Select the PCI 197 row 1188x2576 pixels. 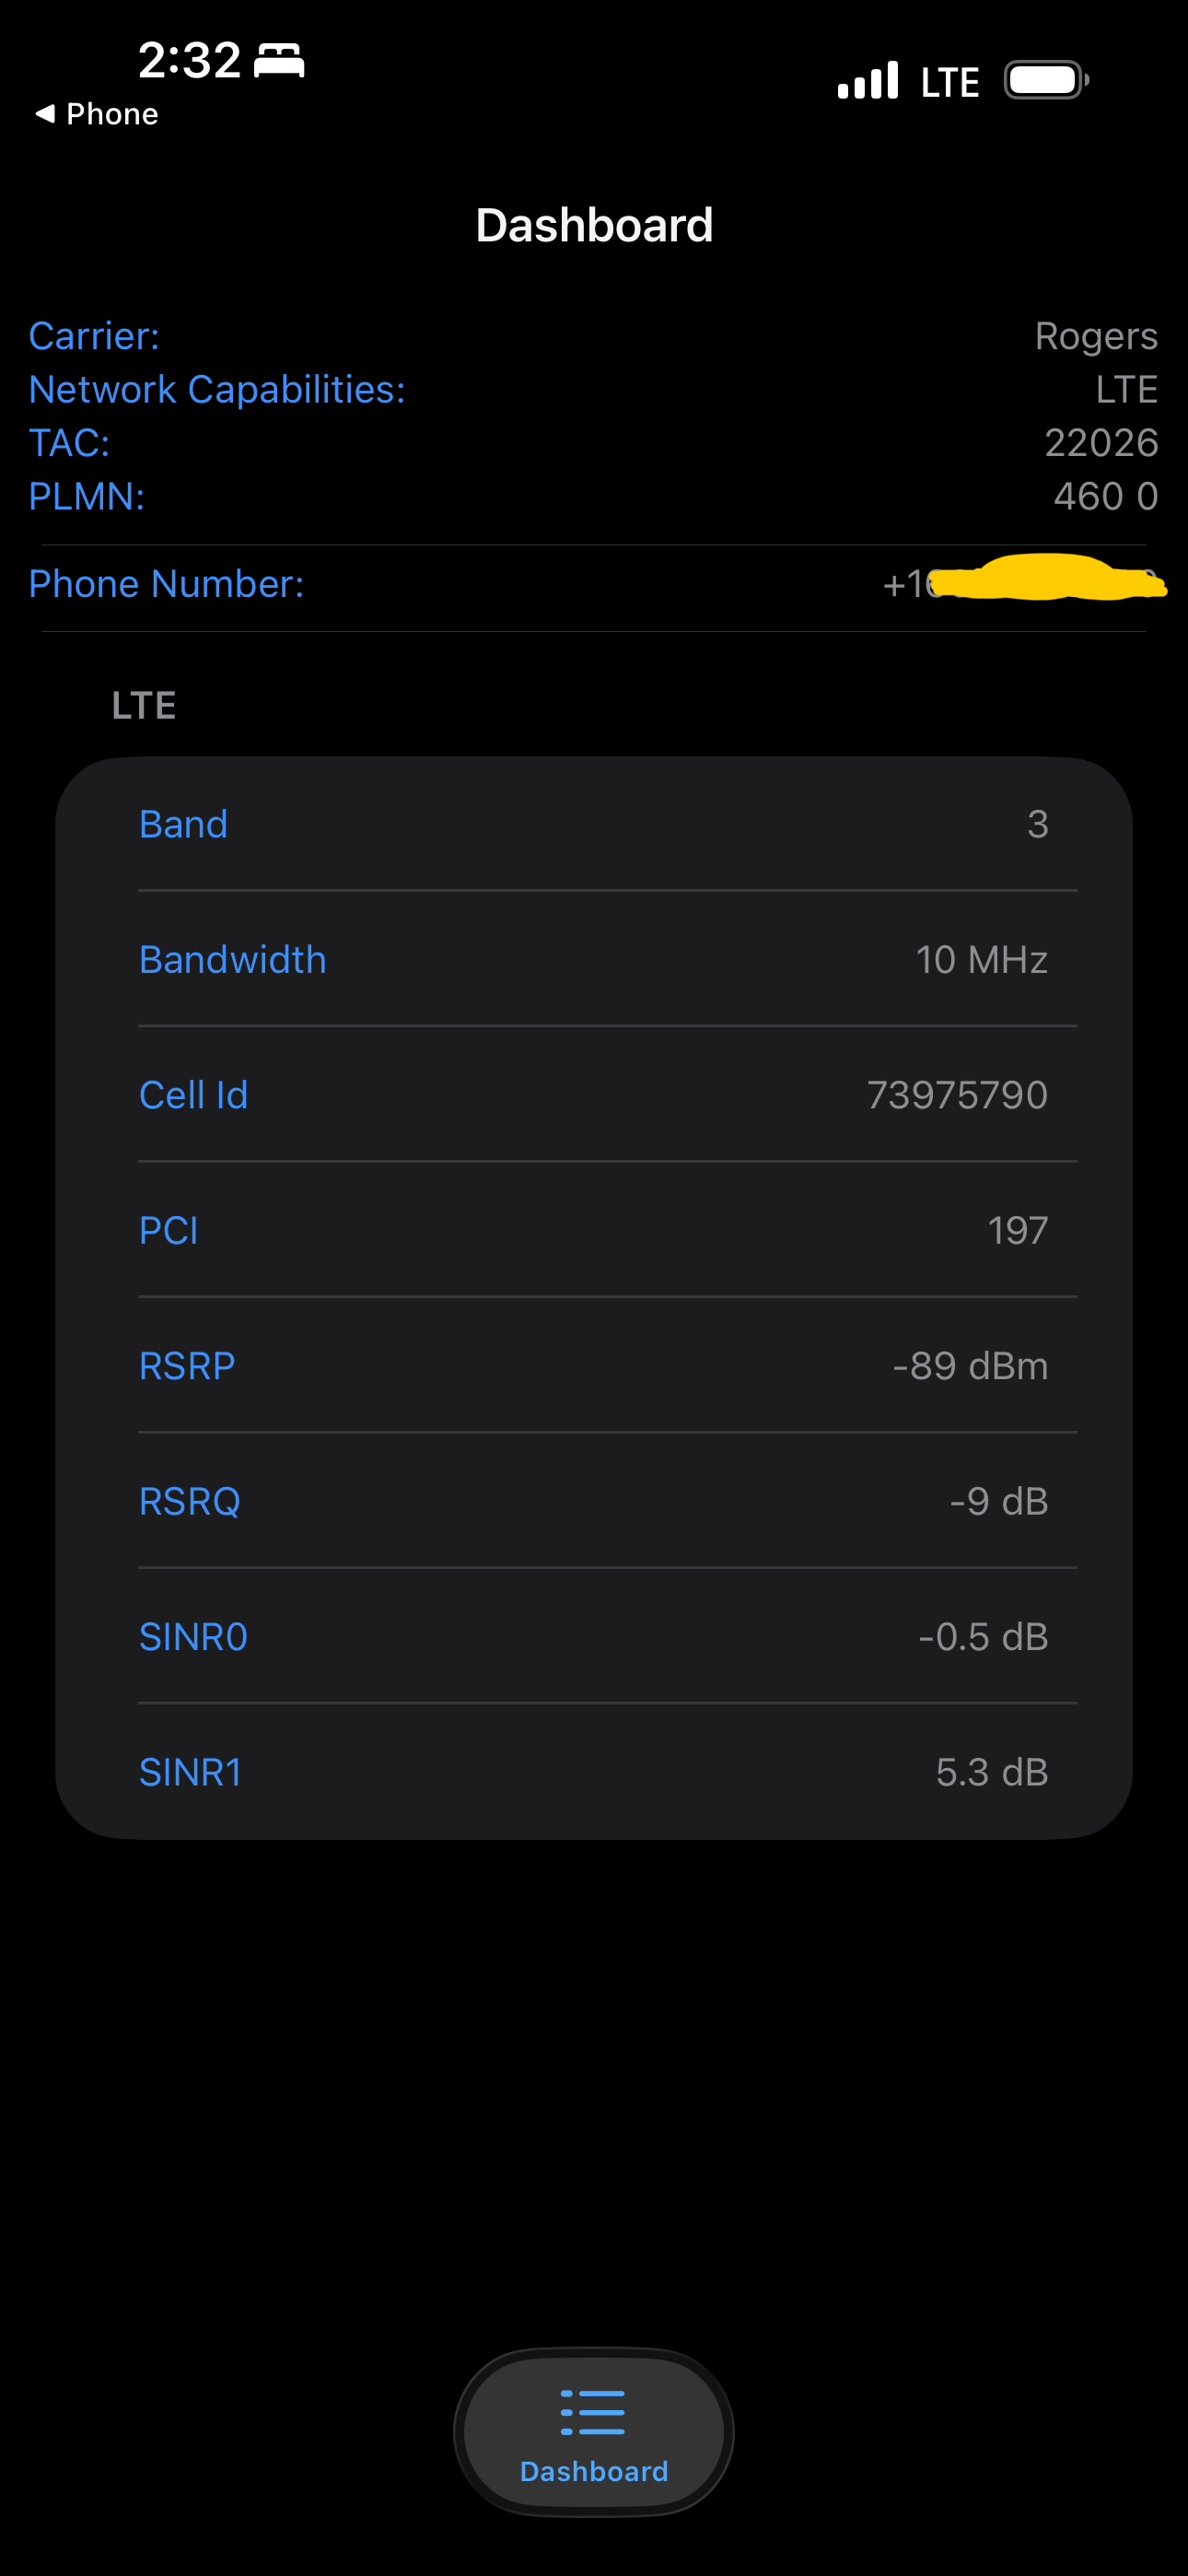click(594, 1230)
